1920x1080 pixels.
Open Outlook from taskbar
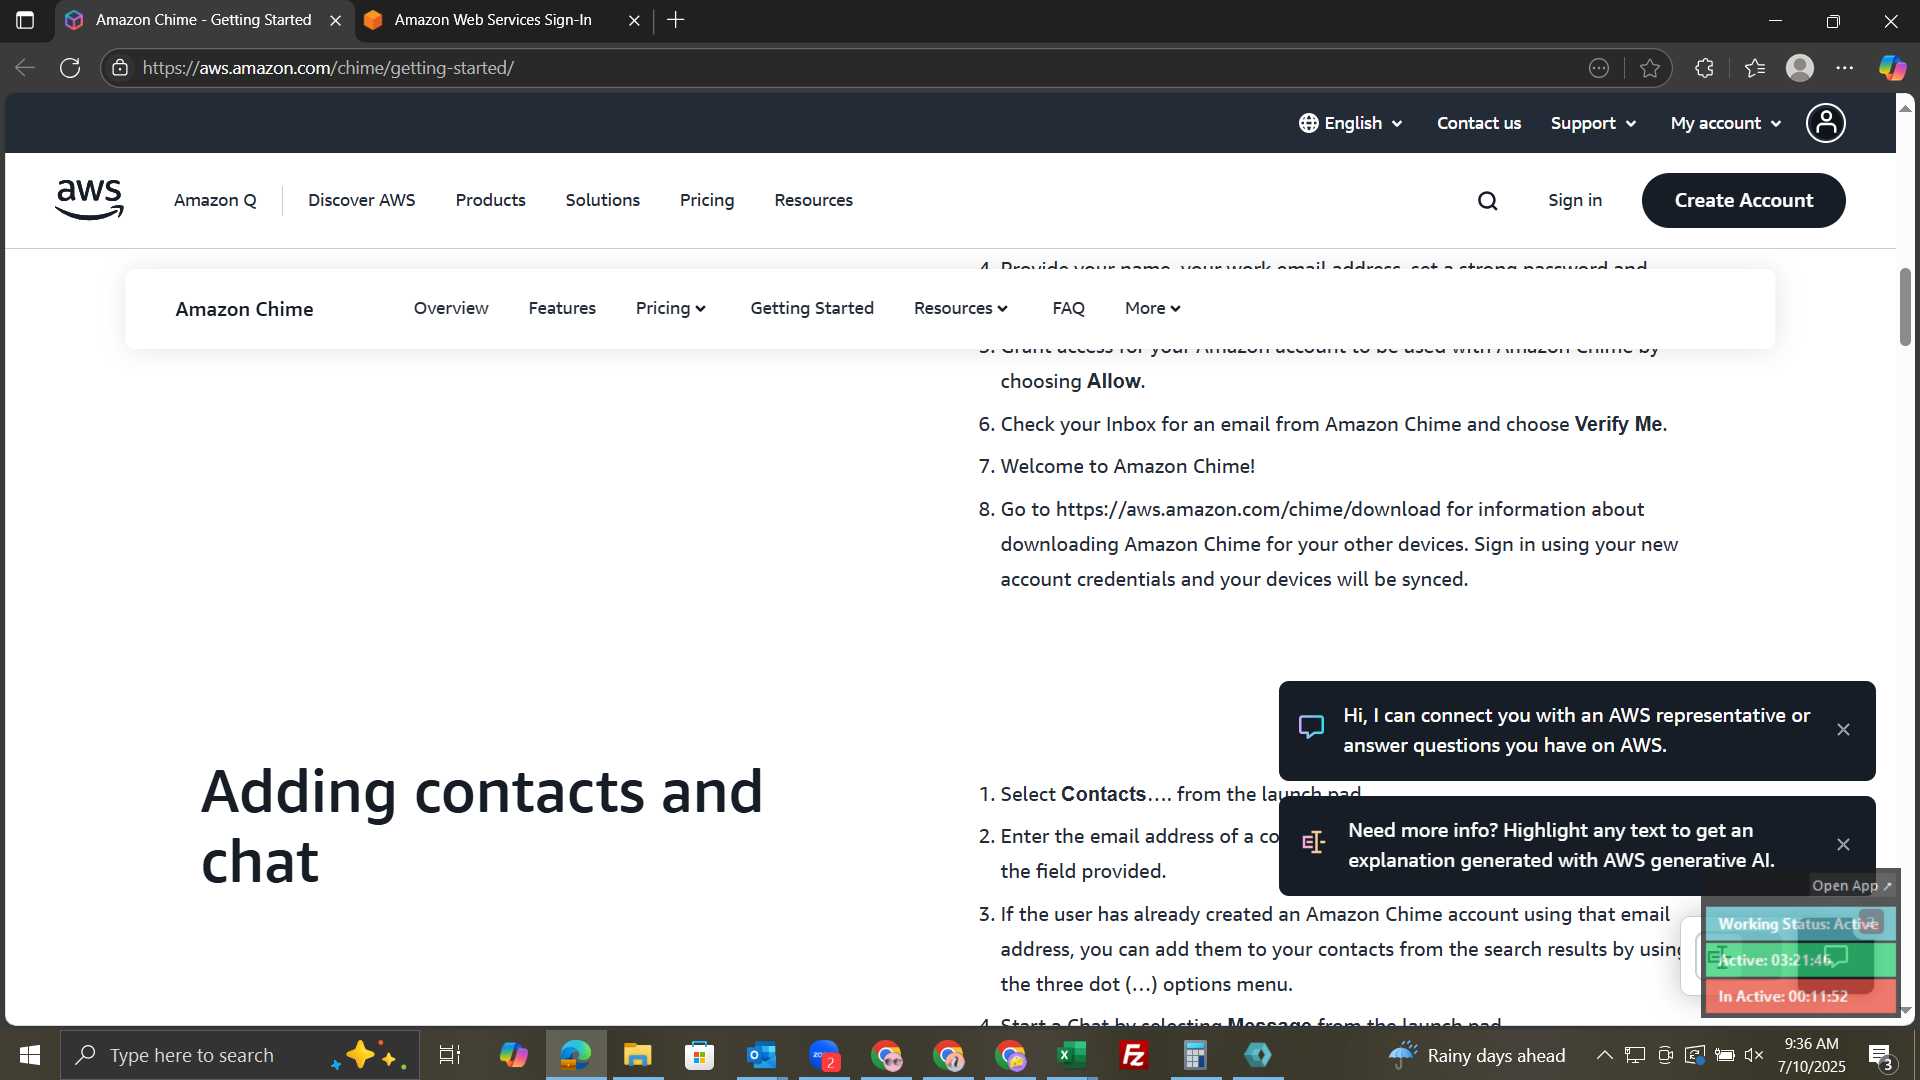coord(761,1055)
